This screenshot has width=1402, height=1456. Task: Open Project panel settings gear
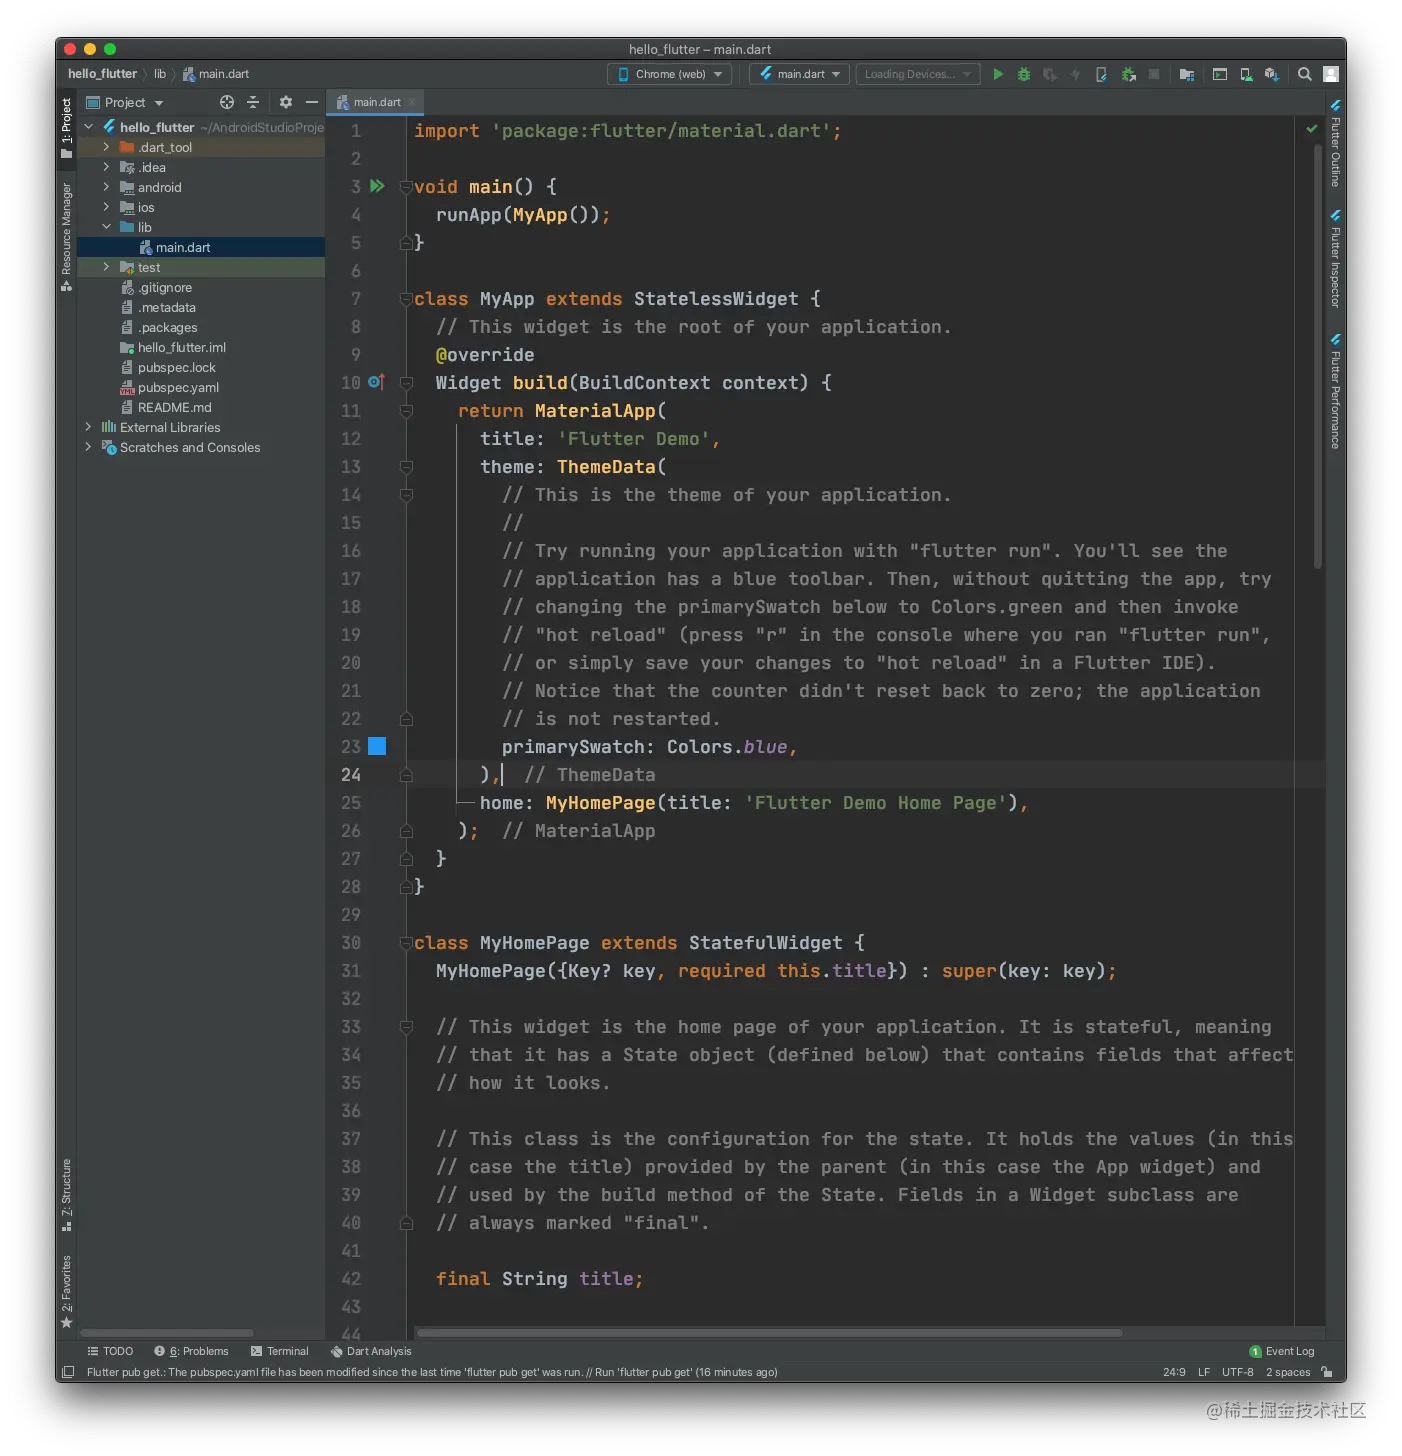coord(286,102)
